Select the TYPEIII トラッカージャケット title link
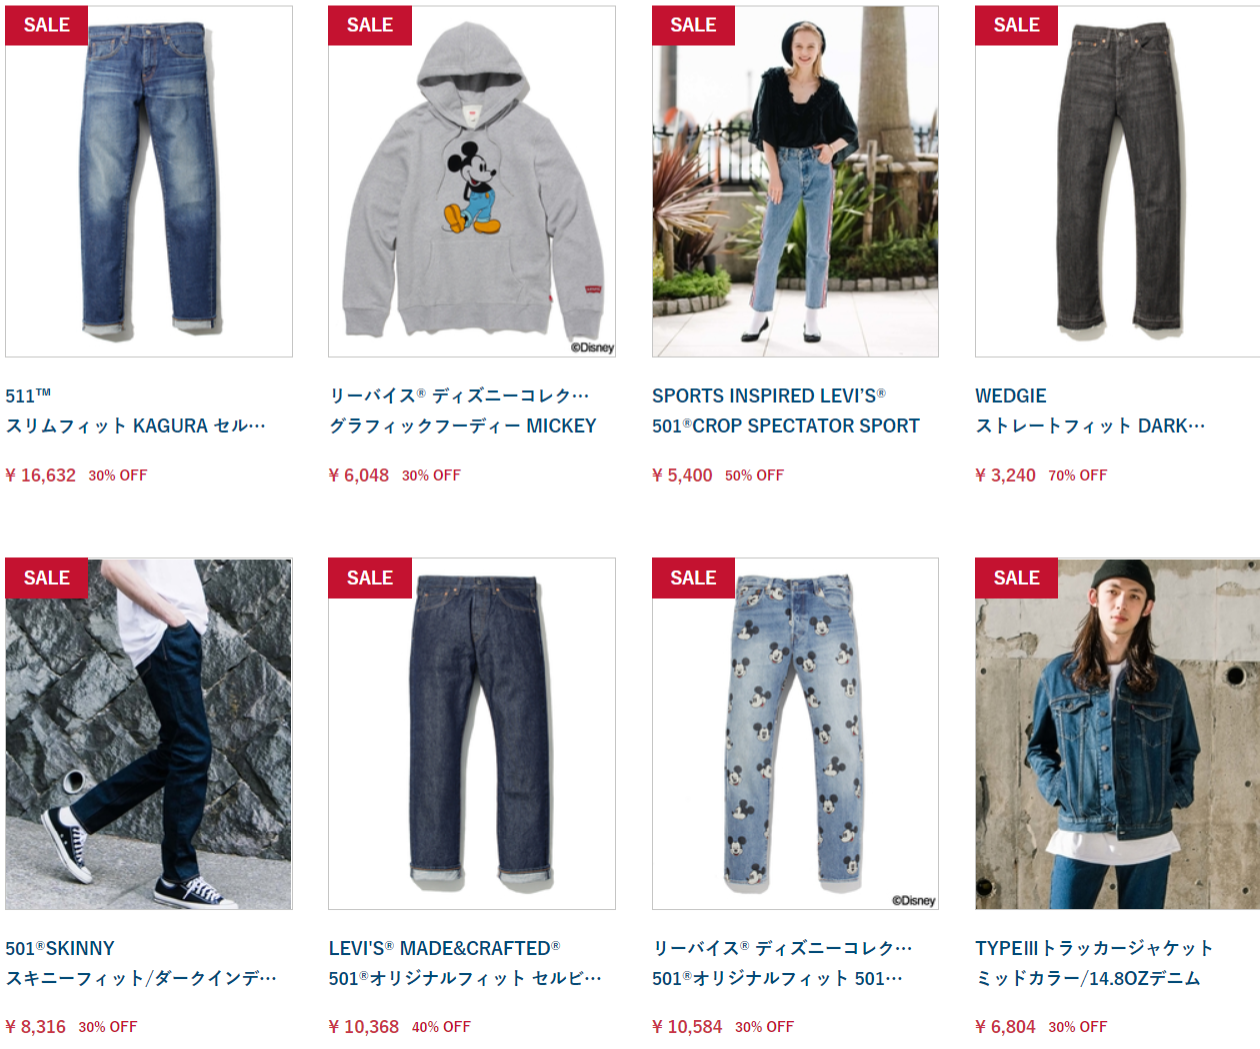The height and width of the screenshot is (1049, 1260). (x=1094, y=948)
